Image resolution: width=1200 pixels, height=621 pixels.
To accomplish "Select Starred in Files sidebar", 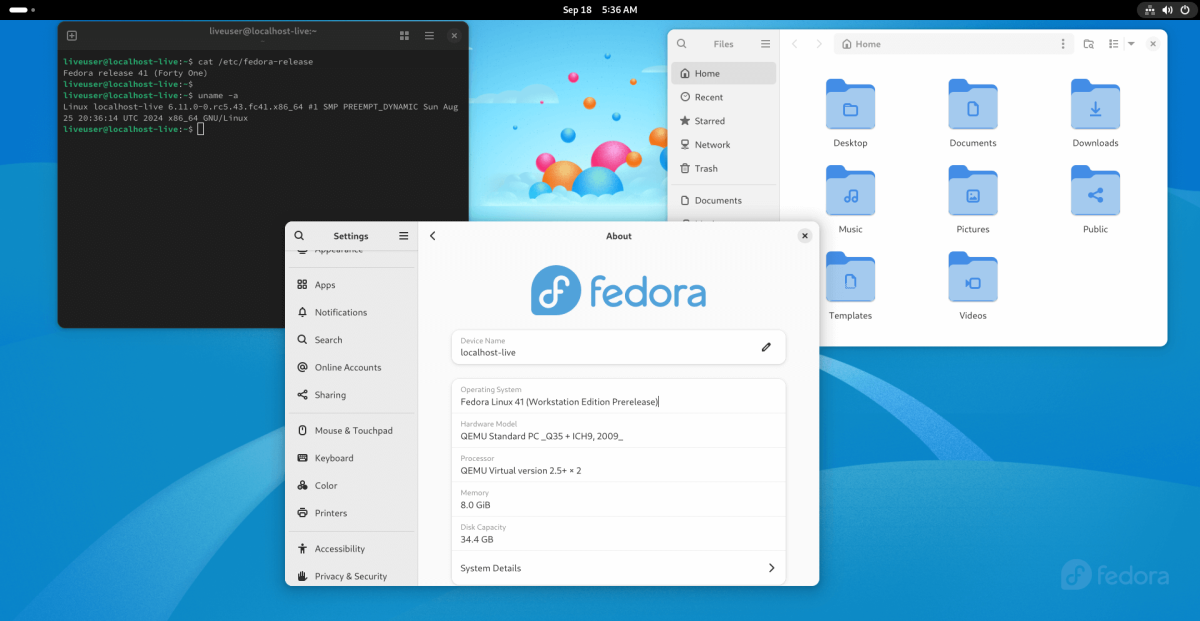I will click(x=723, y=121).
